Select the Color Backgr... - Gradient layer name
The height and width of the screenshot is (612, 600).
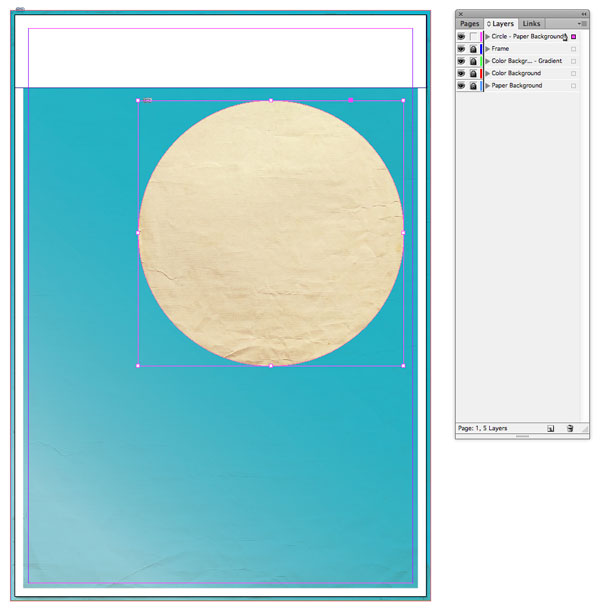(x=527, y=61)
